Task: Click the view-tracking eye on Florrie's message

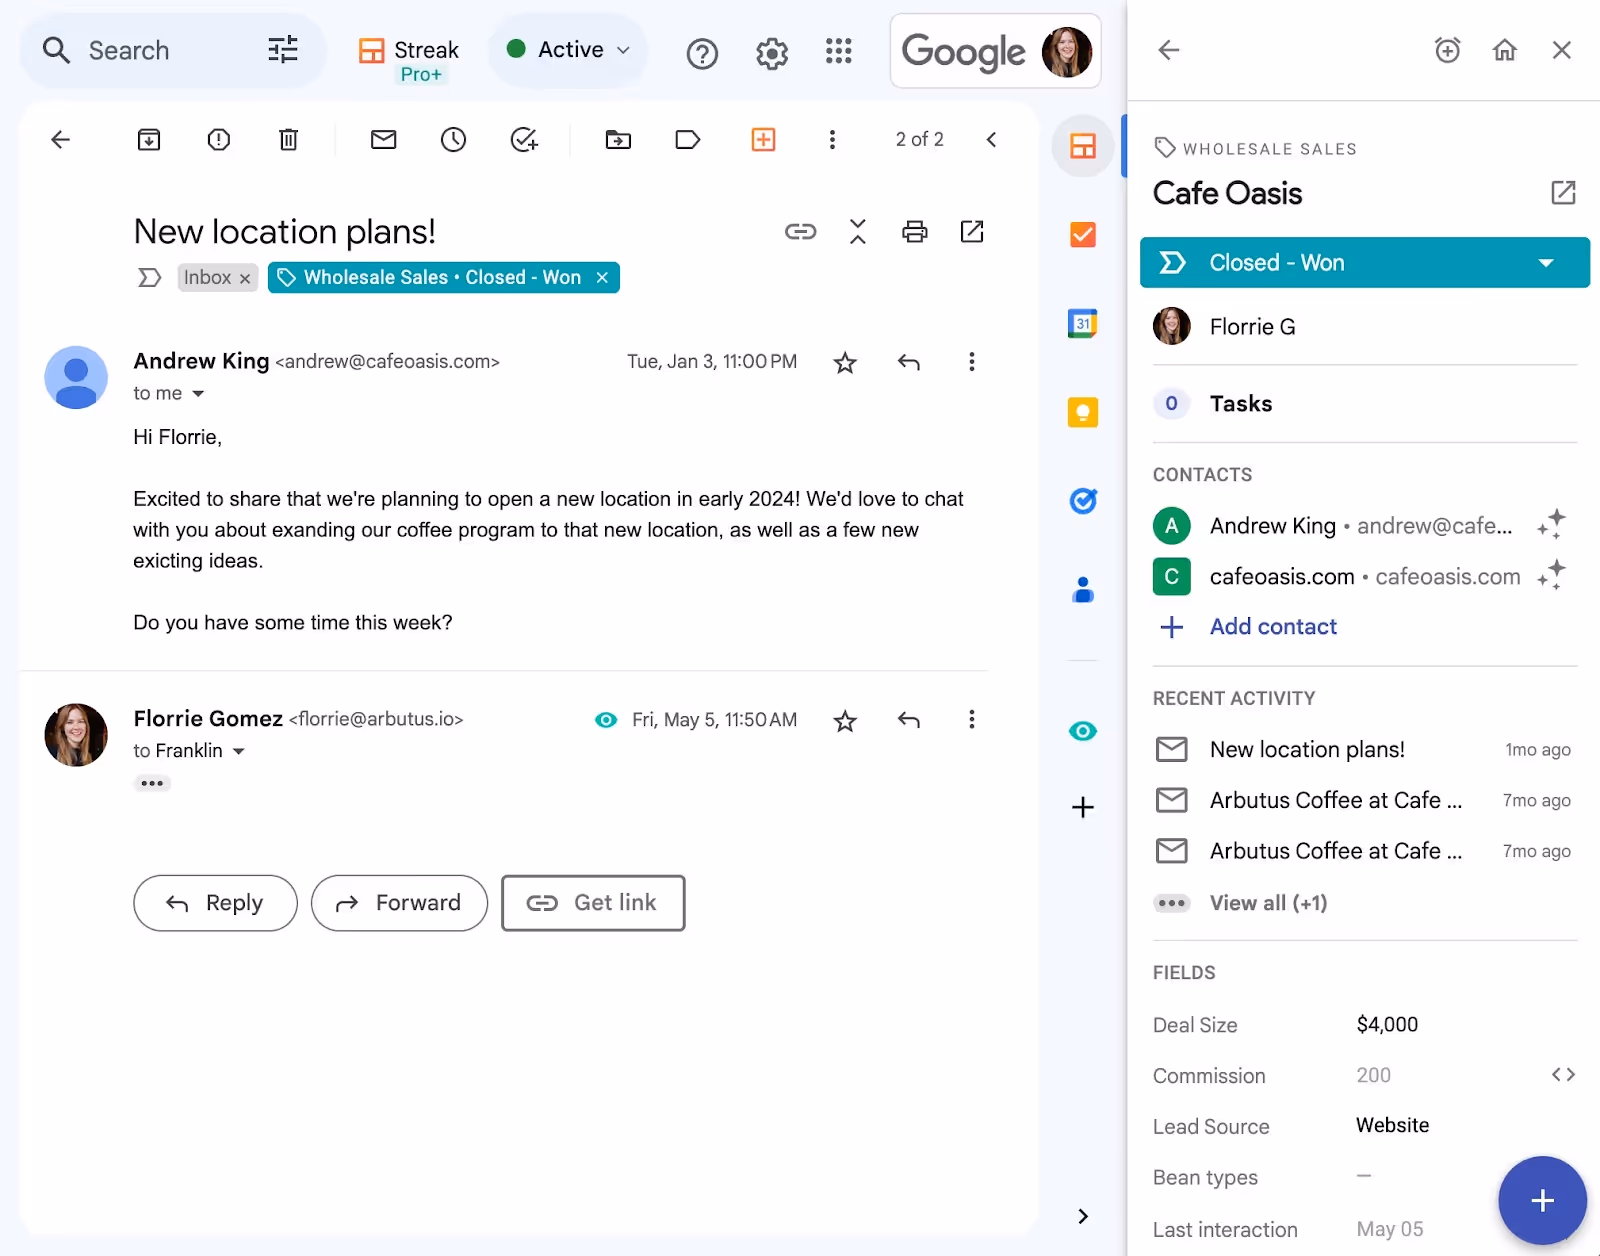Action: (606, 720)
